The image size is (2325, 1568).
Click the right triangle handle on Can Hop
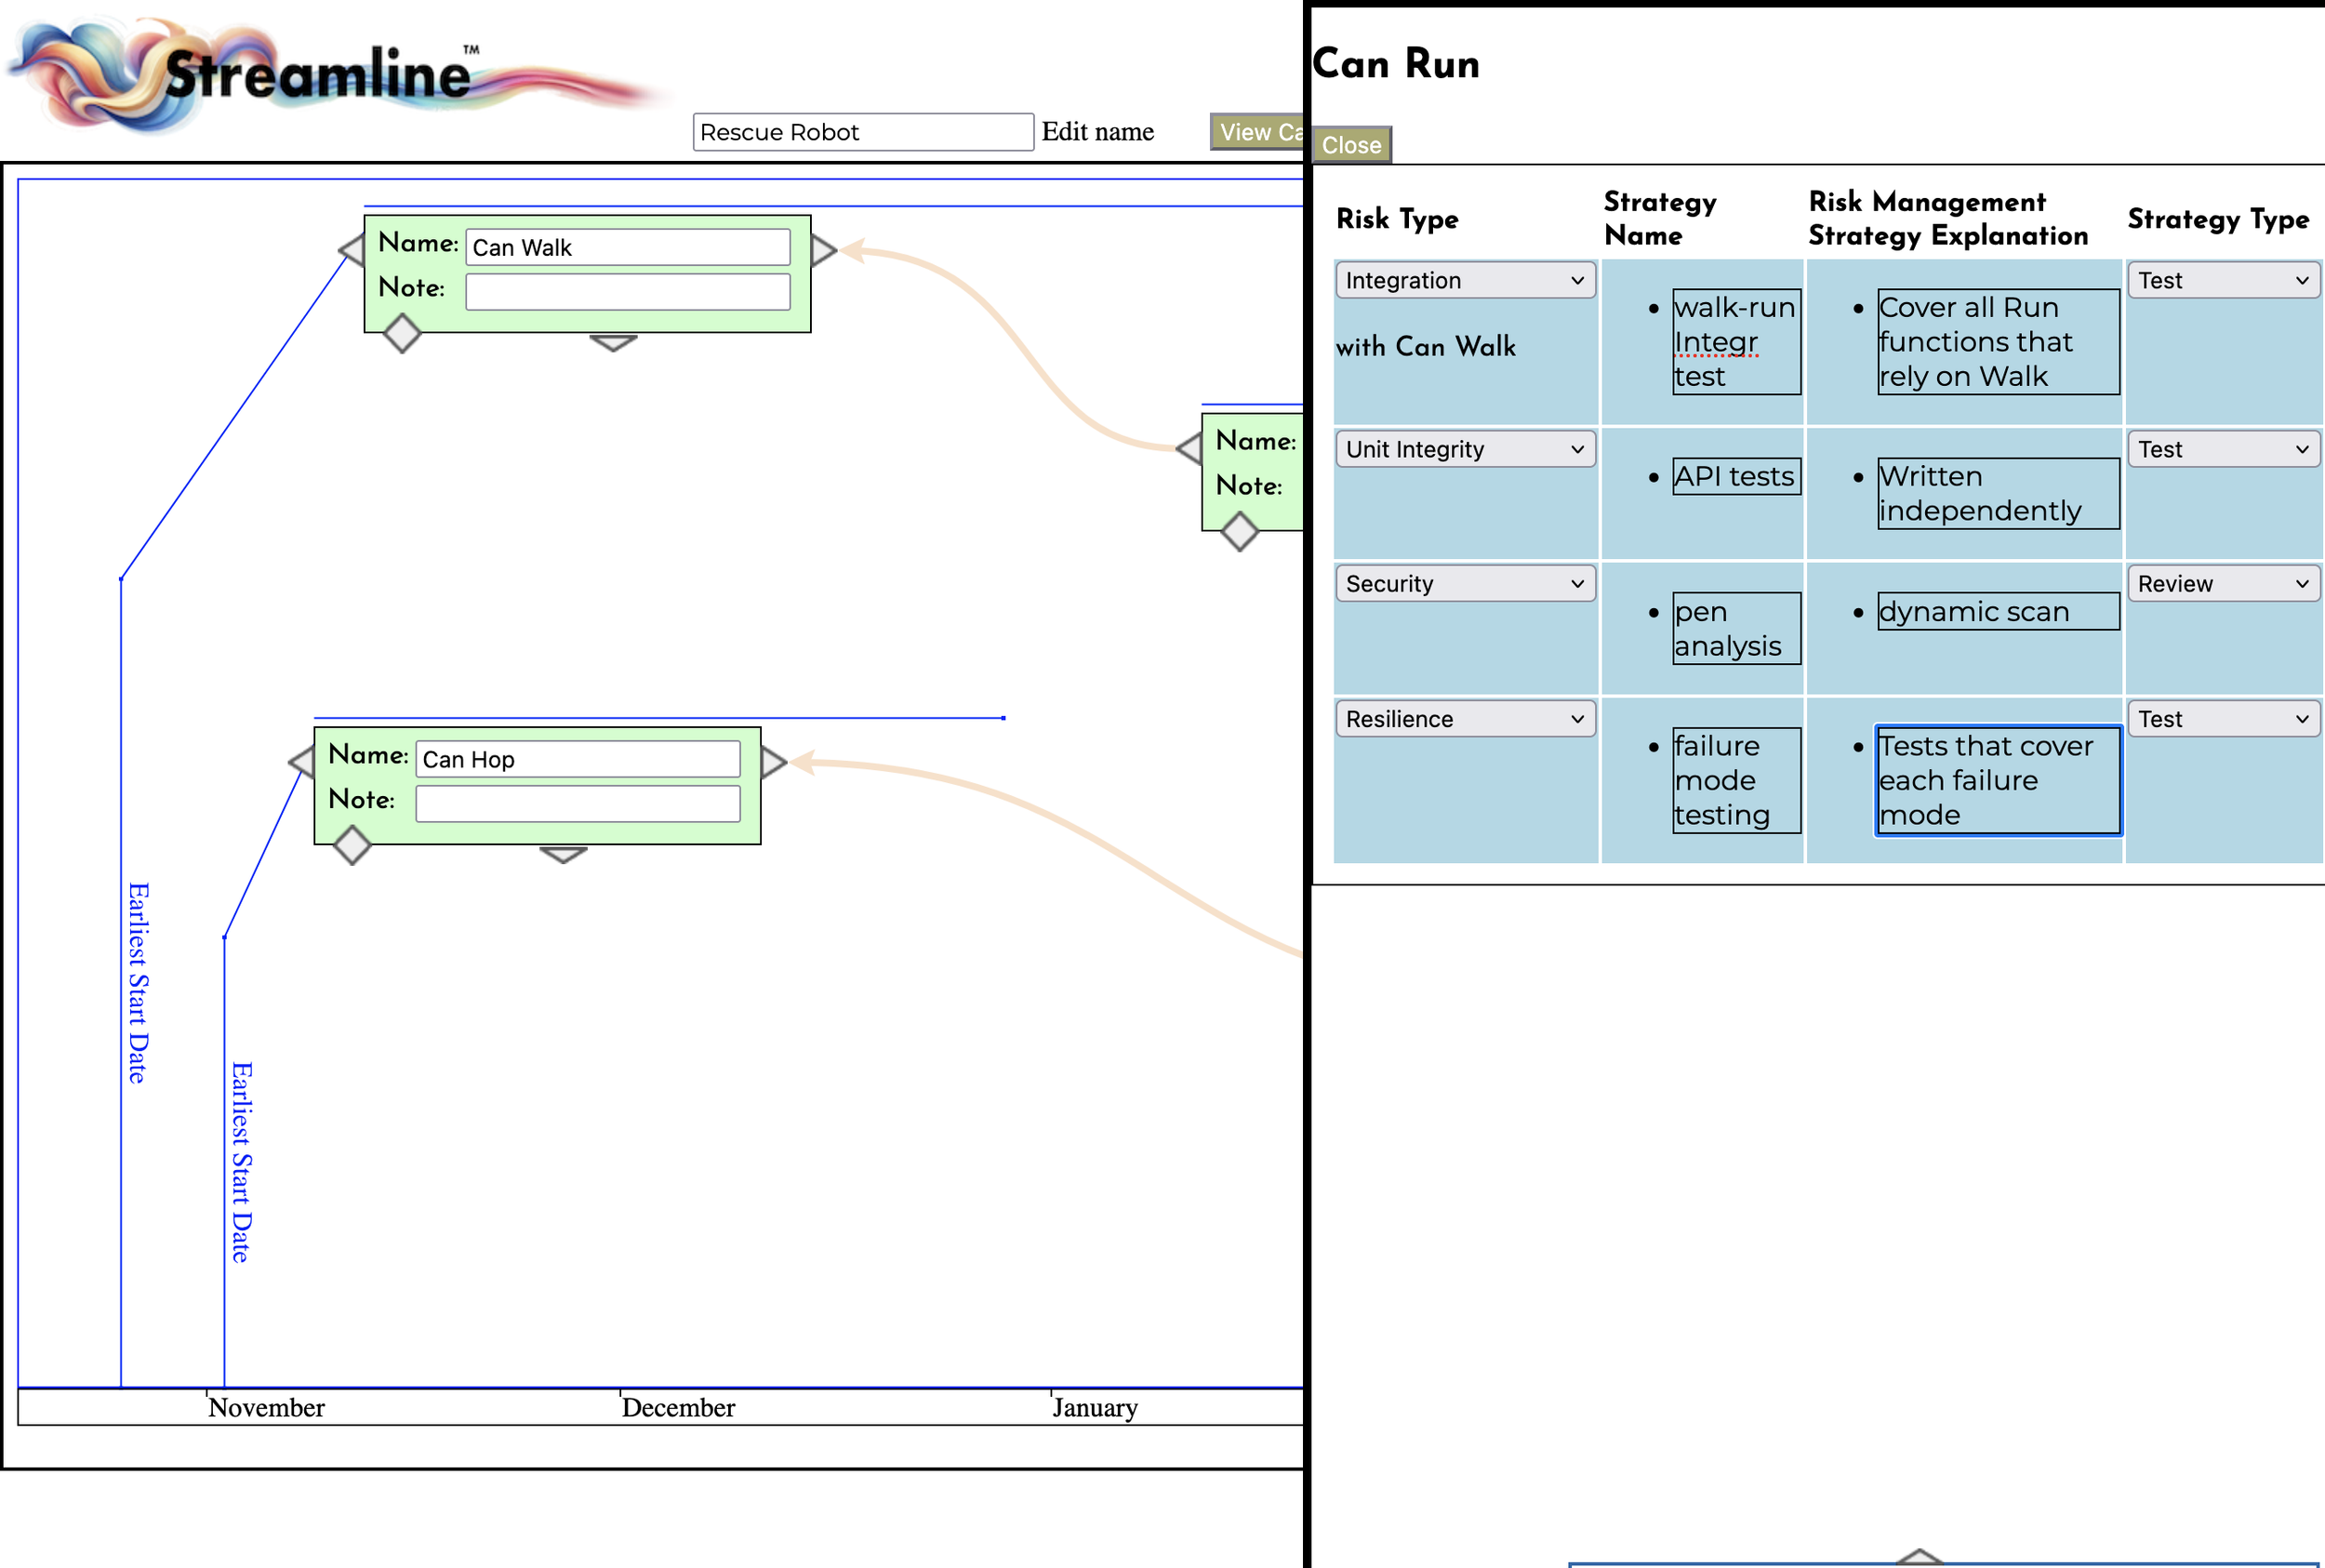[x=772, y=762]
